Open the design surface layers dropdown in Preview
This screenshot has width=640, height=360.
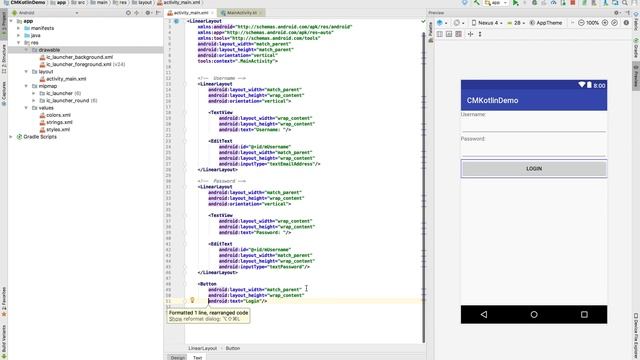pyautogui.click(x=442, y=23)
